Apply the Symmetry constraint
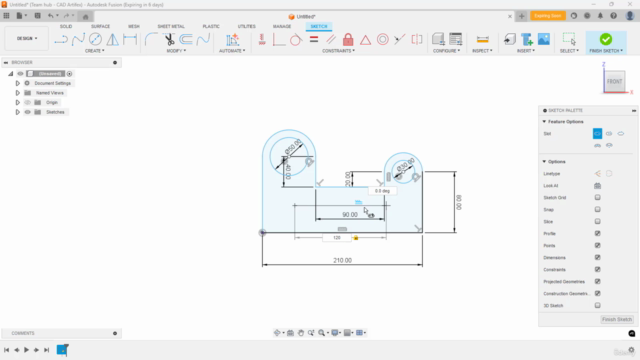This screenshot has width=640, height=360. click(x=417, y=40)
